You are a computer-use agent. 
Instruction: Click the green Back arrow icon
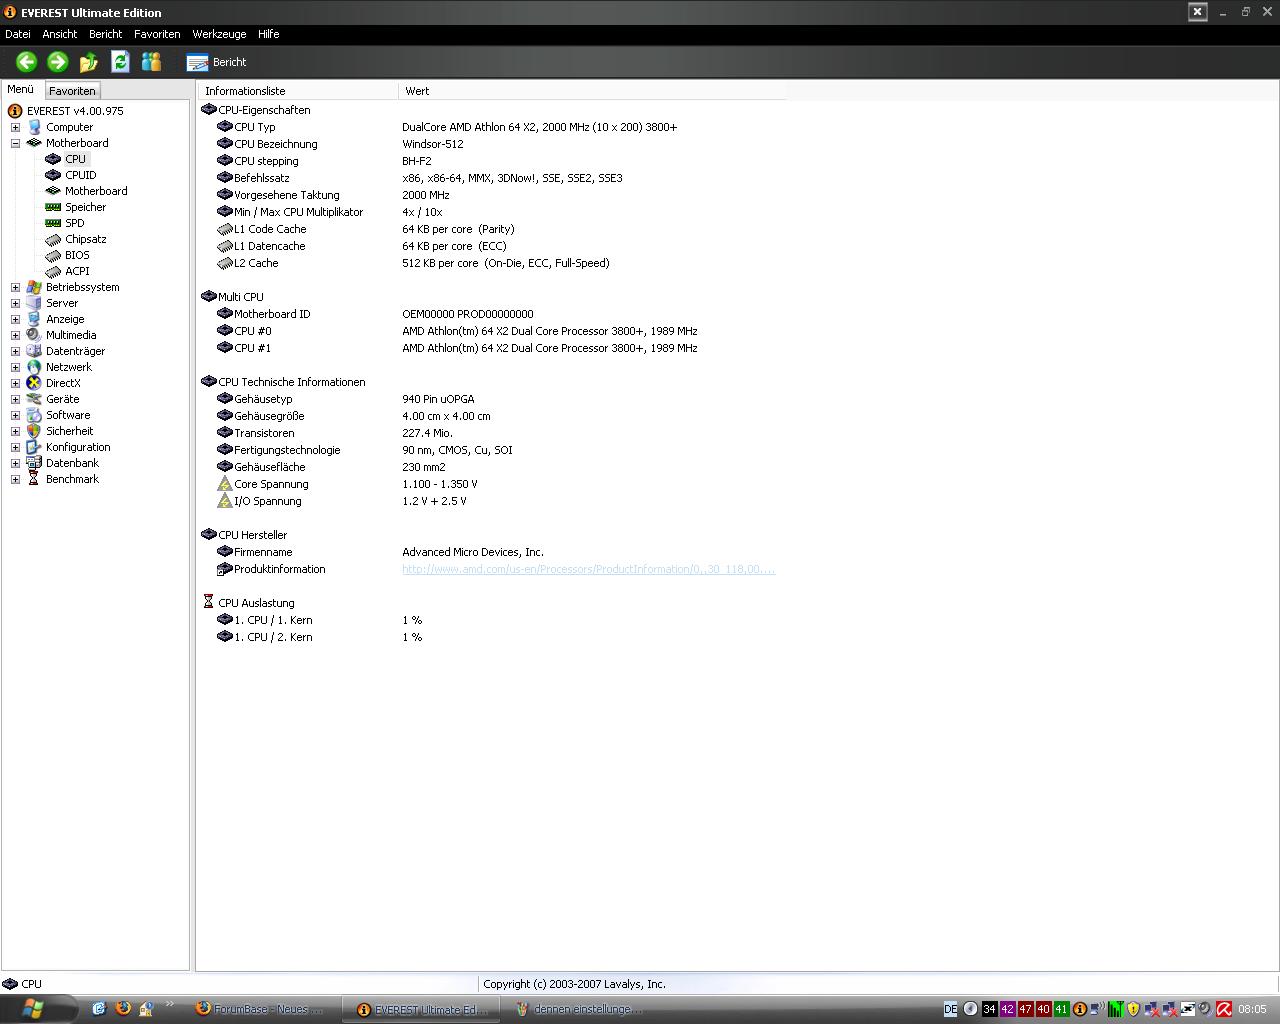coord(27,62)
